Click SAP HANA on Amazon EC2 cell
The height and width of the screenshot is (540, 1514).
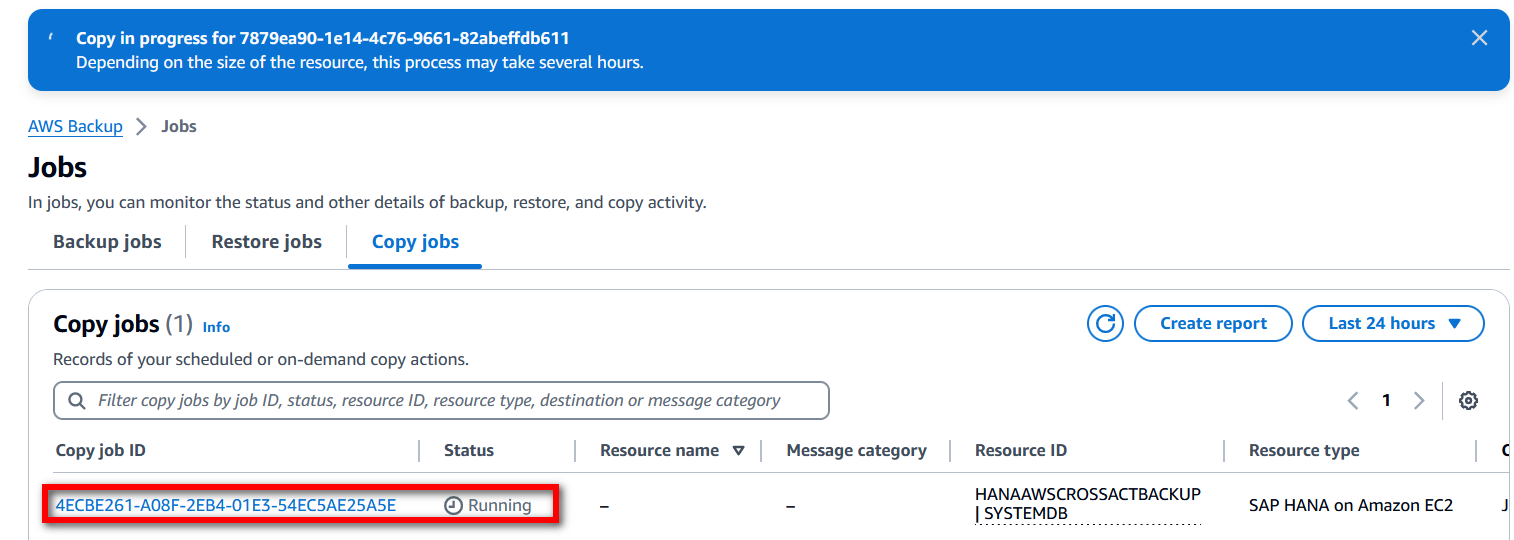click(1351, 505)
